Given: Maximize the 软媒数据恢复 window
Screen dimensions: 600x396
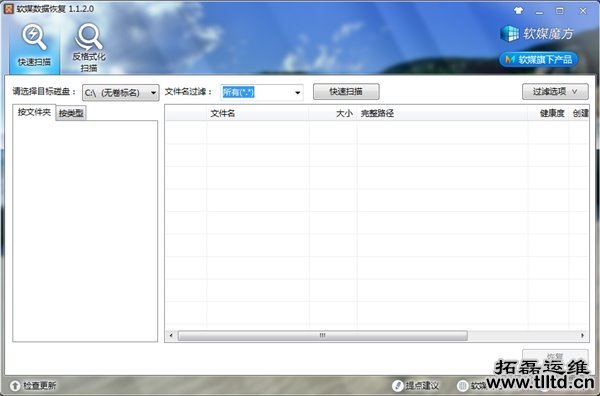Looking at the screenshot, I should point(560,11).
